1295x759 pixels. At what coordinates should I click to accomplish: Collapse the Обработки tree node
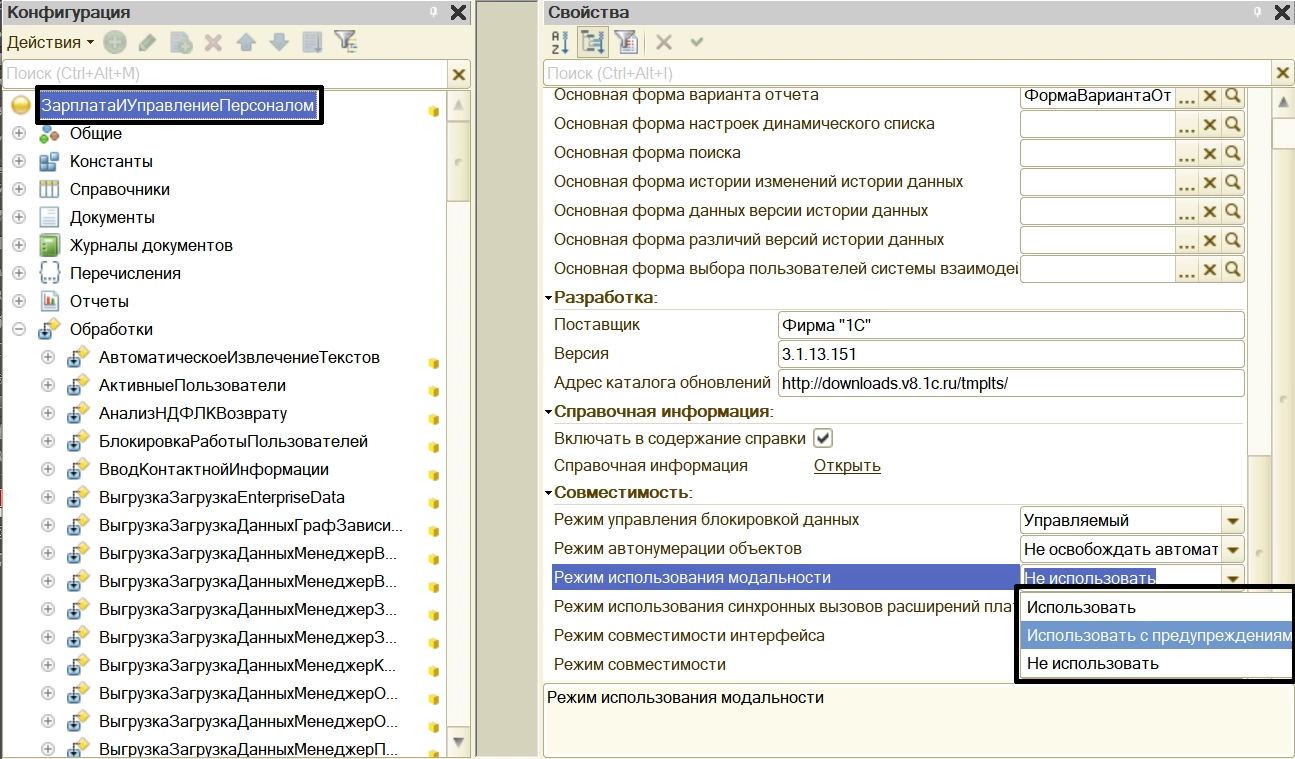coord(19,329)
